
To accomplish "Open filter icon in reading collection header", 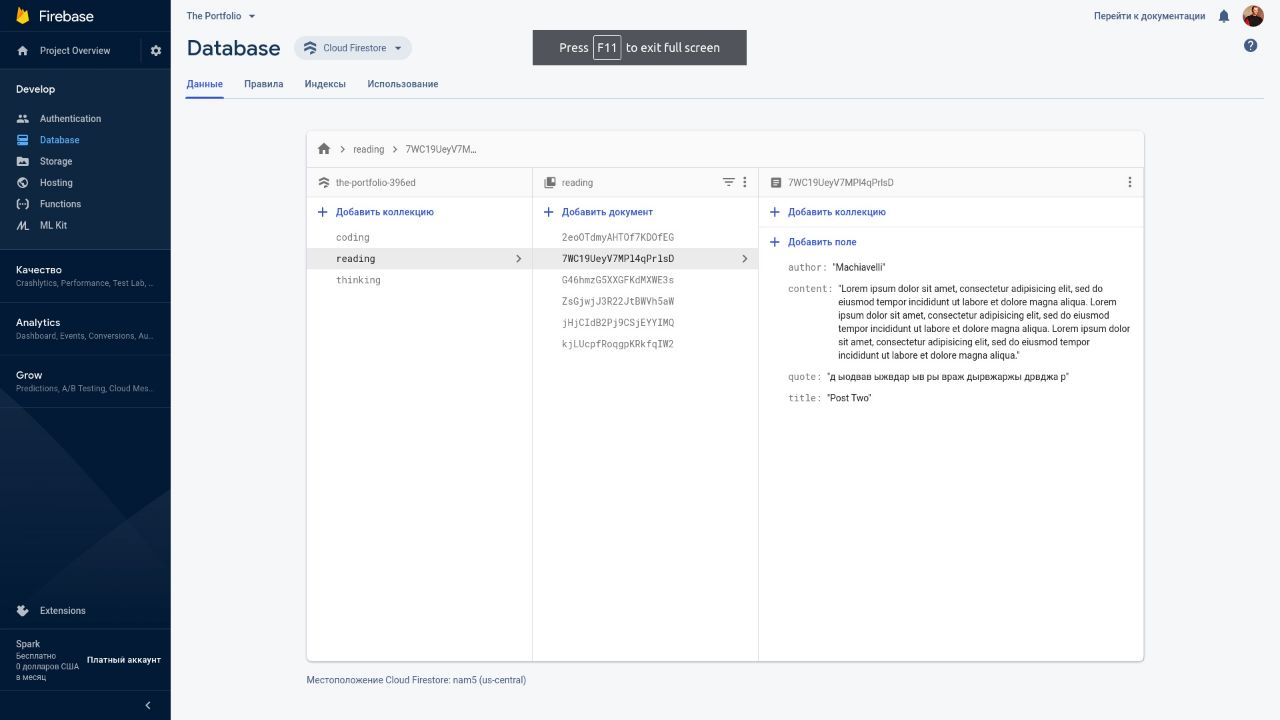I will pos(728,182).
